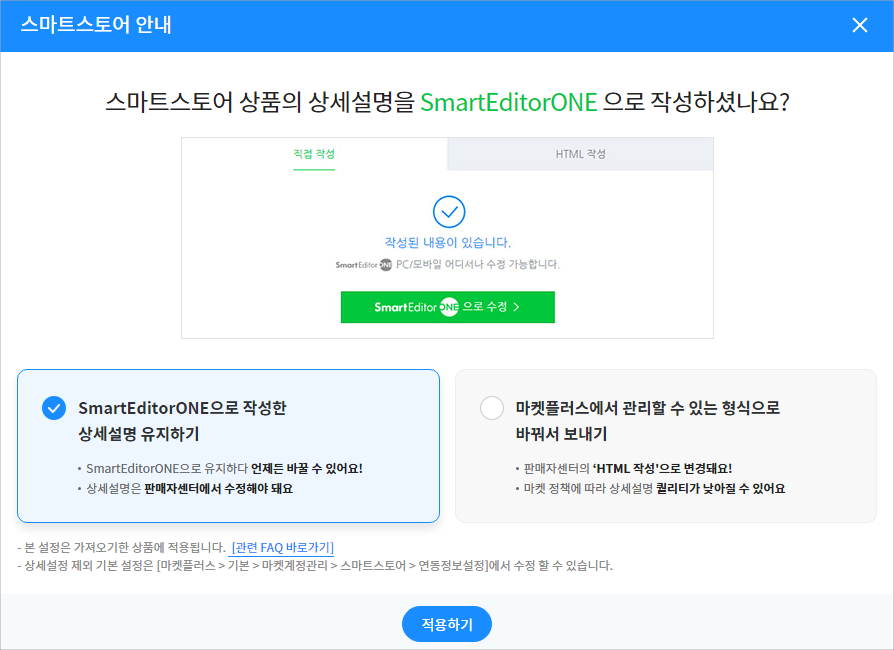Switch to the HTML 작성 tab
Image resolution: width=894 pixels, height=650 pixels.
coord(580,154)
